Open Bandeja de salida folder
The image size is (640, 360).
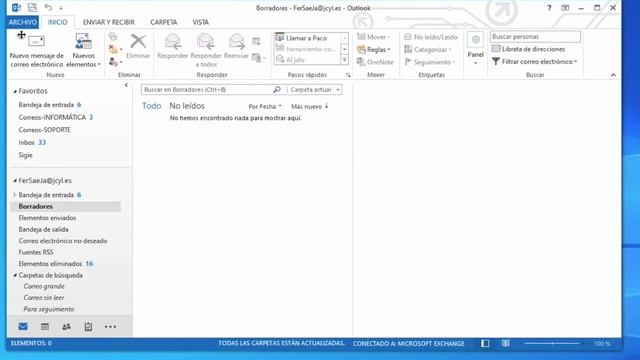tap(43, 229)
